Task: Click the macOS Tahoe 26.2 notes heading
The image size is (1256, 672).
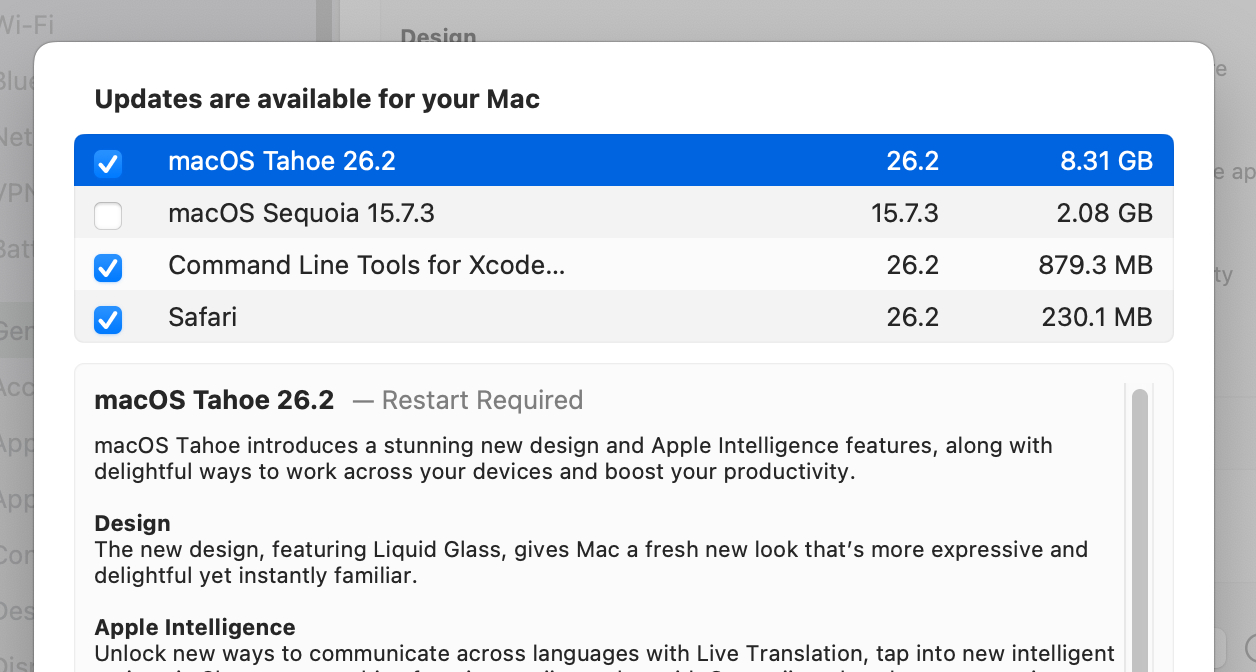Action: point(213,400)
